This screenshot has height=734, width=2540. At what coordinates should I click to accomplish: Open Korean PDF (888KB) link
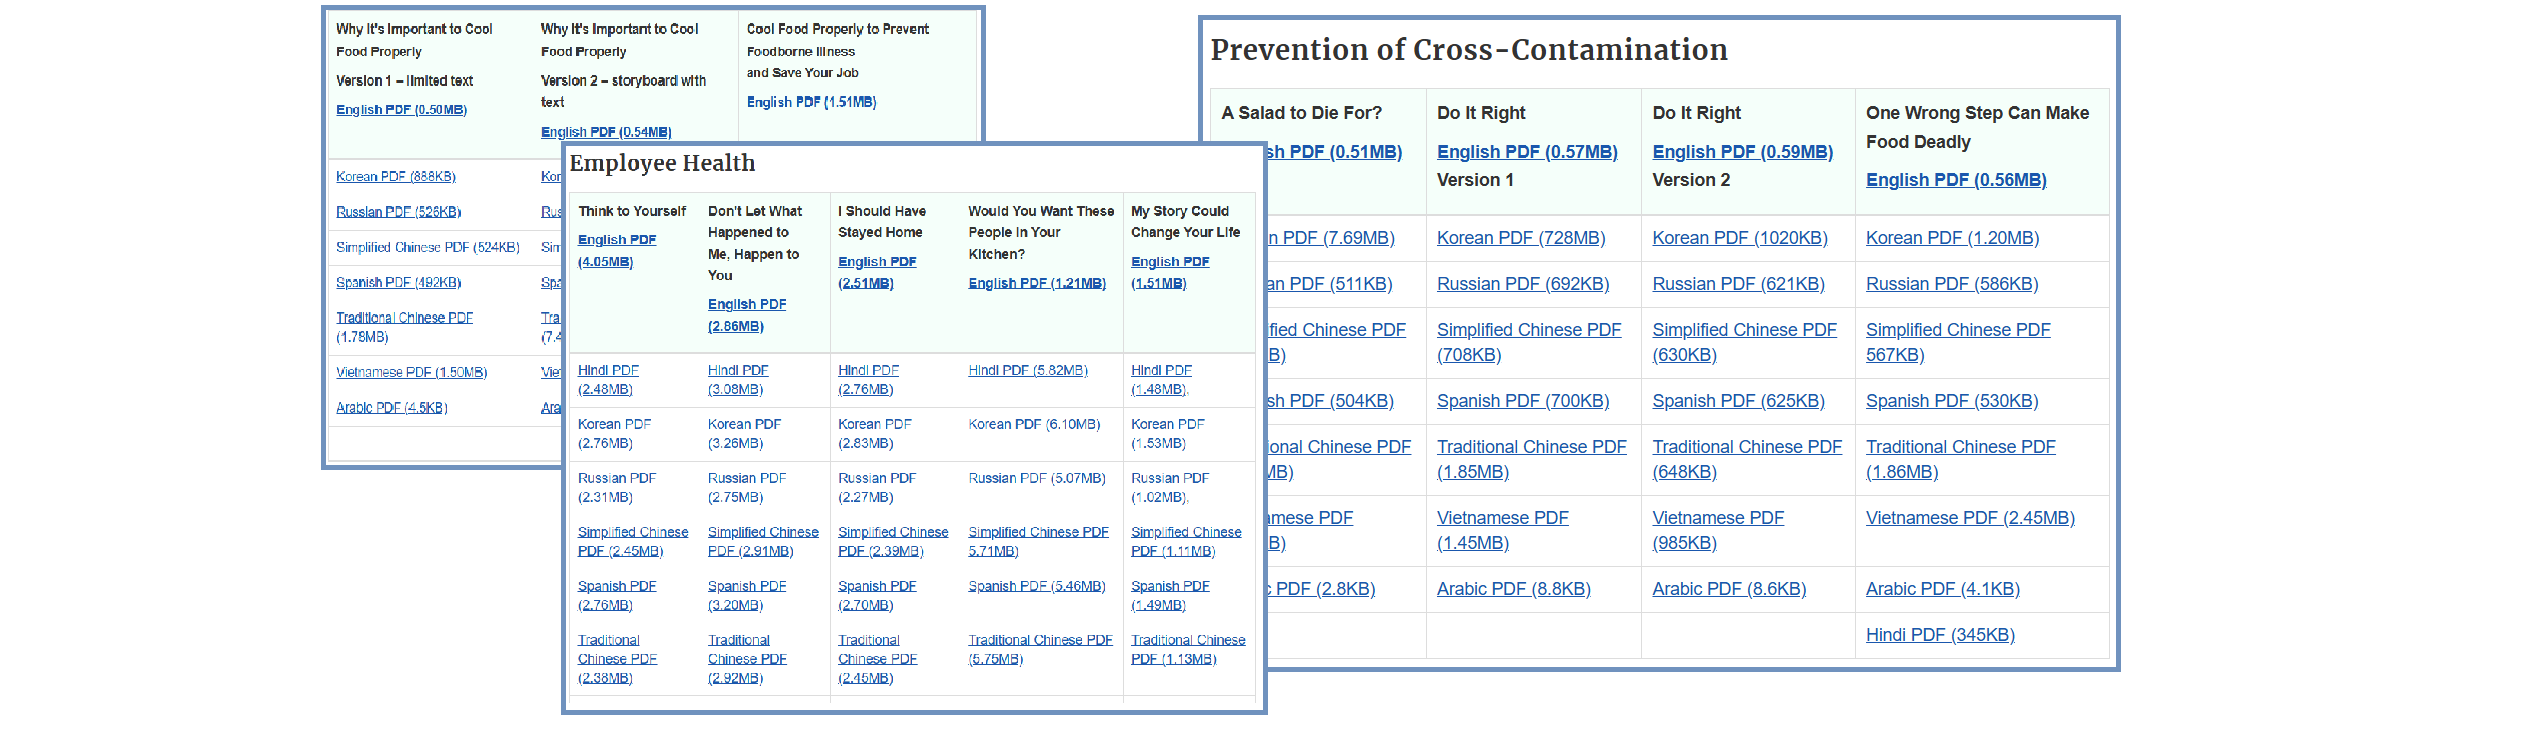[x=395, y=177]
